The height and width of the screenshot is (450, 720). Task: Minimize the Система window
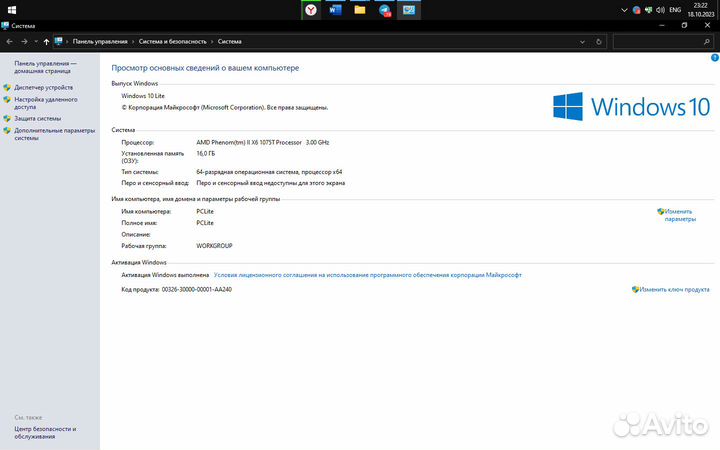click(662, 26)
